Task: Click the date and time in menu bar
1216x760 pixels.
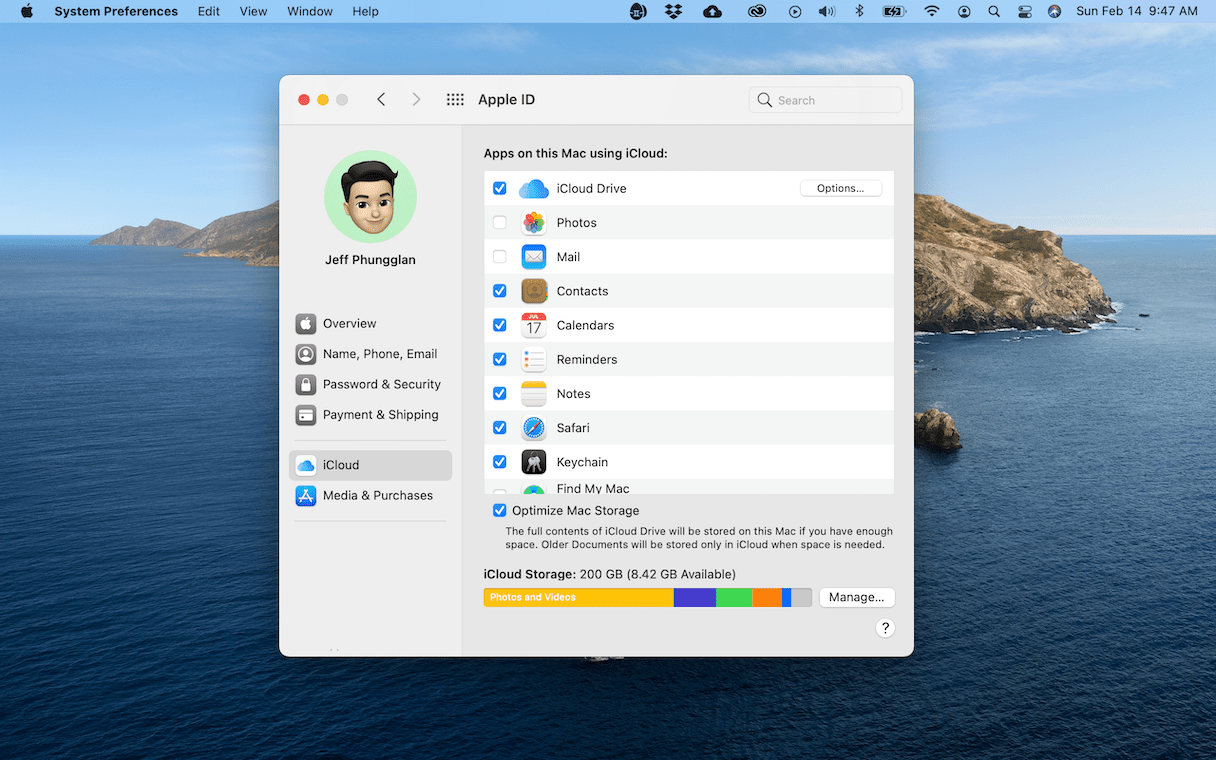Action: 1136,12
